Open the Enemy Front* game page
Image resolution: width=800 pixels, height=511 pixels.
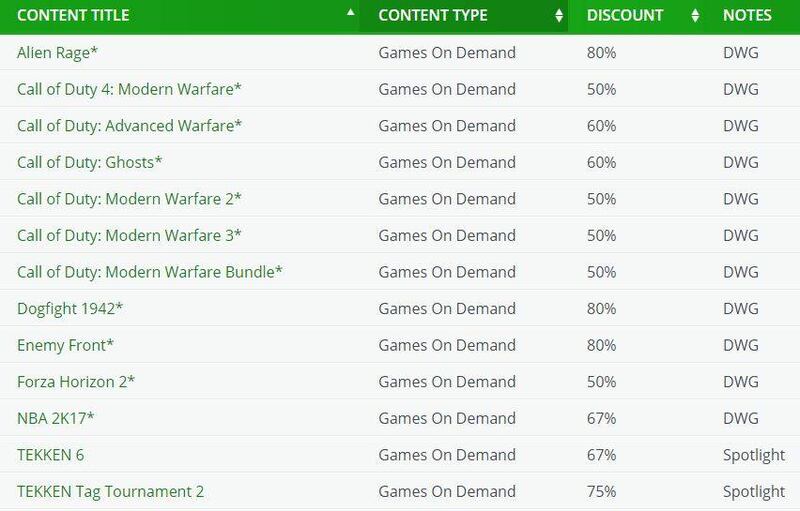(x=65, y=345)
